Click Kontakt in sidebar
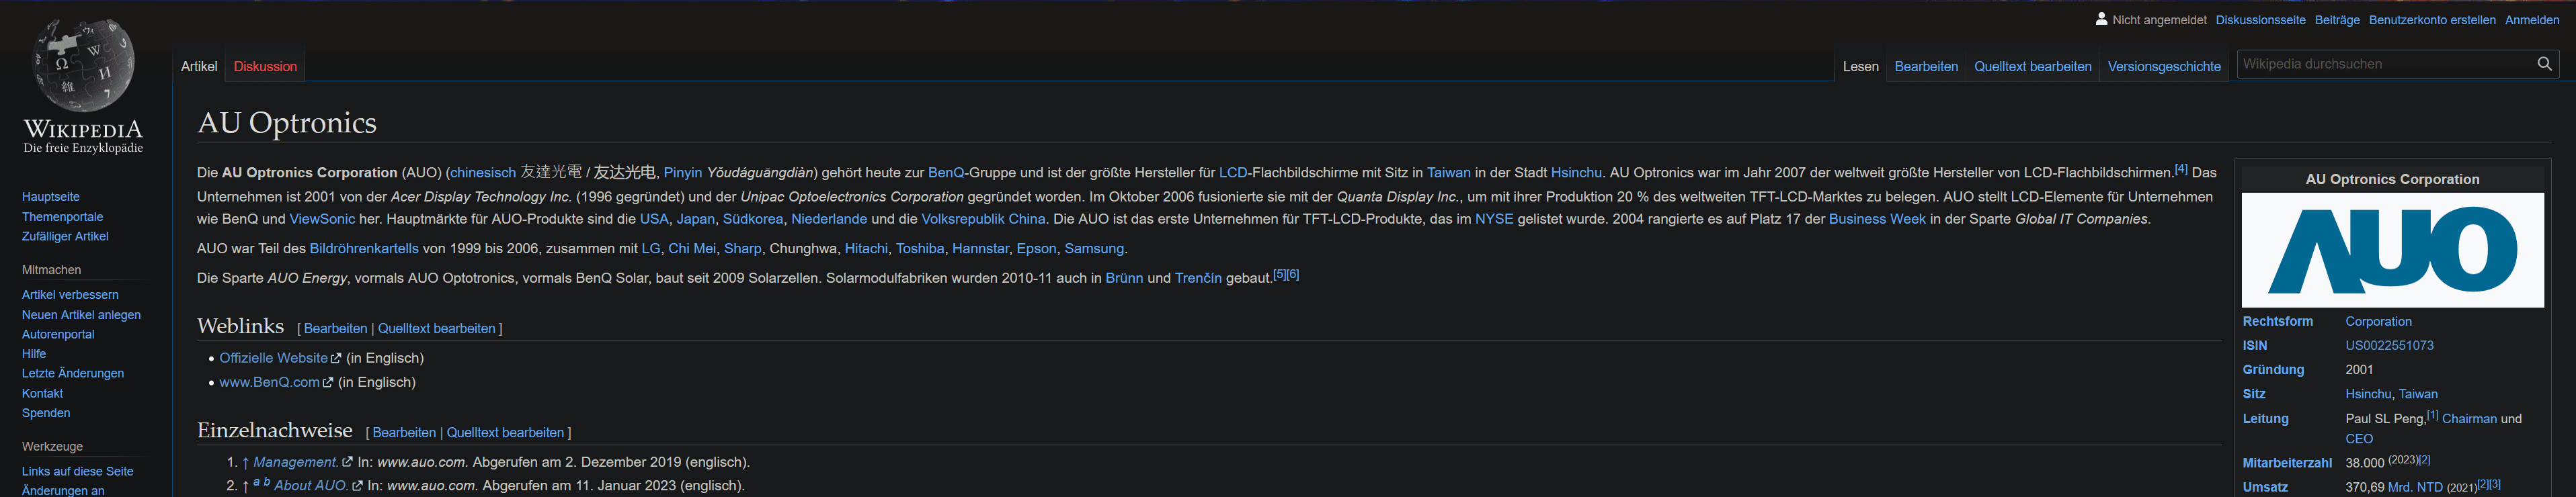The width and height of the screenshot is (2576, 497). (42, 393)
